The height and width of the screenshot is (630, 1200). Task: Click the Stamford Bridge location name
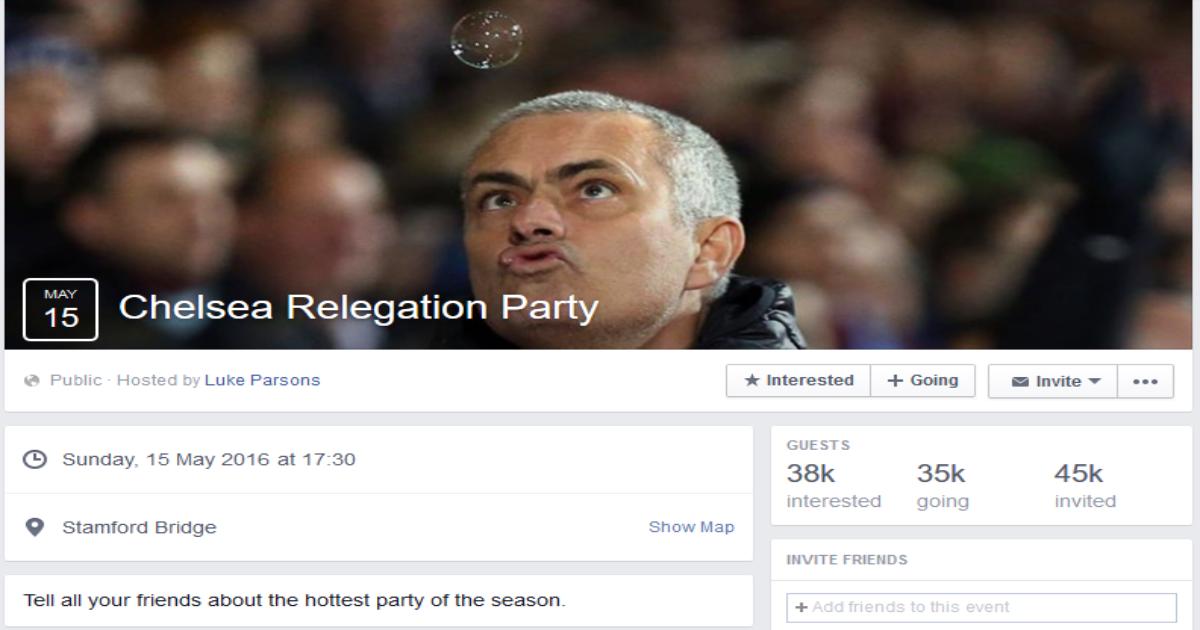[139, 527]
